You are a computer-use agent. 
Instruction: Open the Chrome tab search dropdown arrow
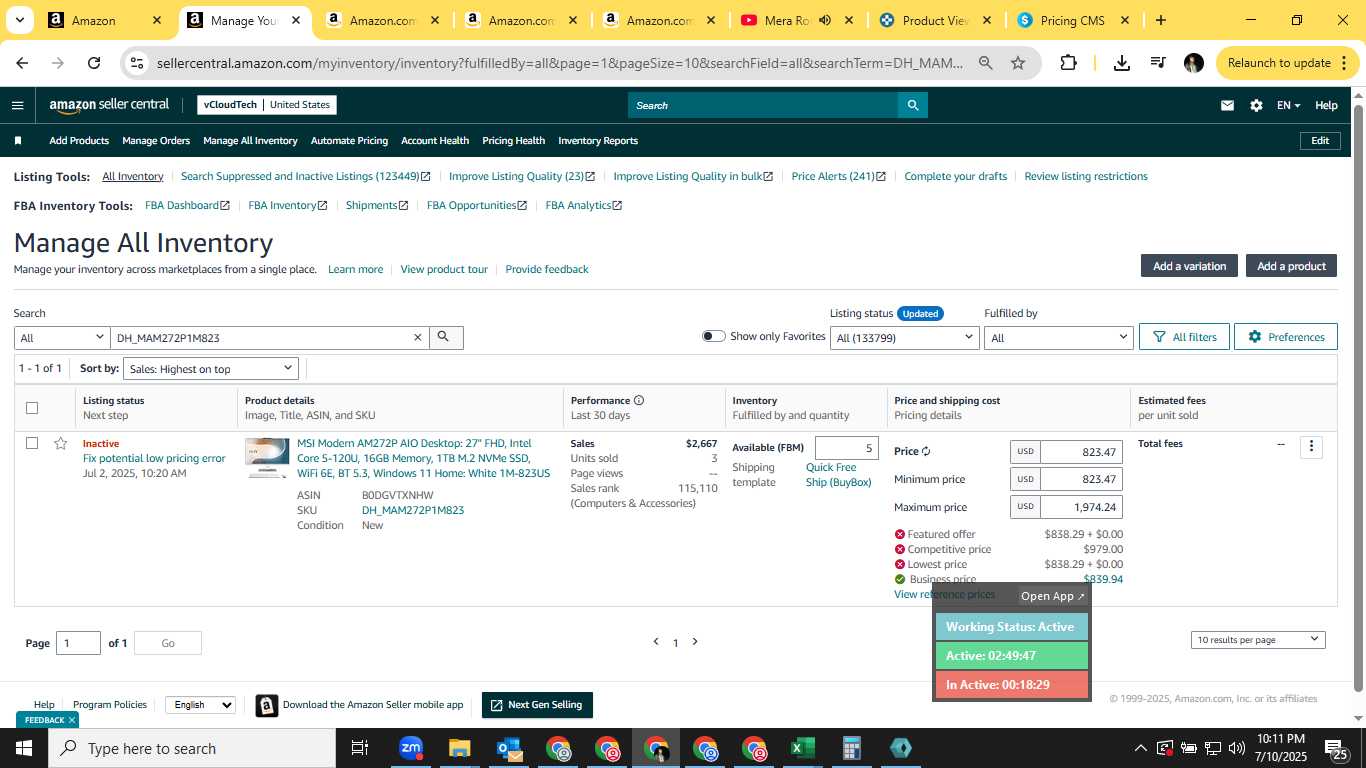click(x=20, y=20)
